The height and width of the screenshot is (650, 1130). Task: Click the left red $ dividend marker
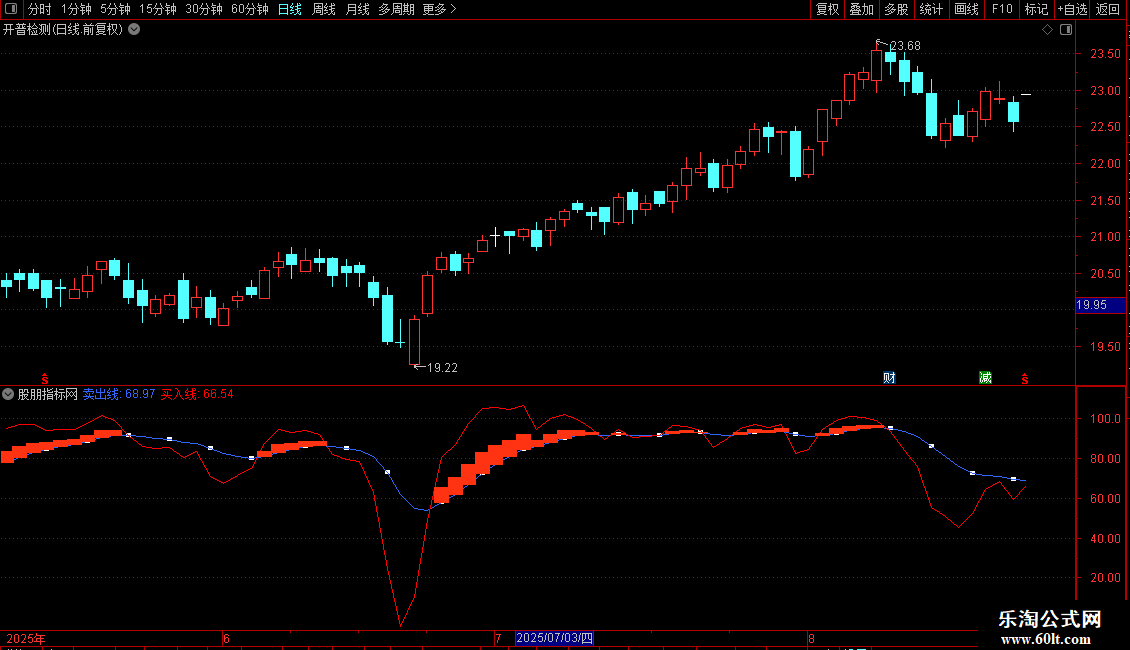(45, 378)
